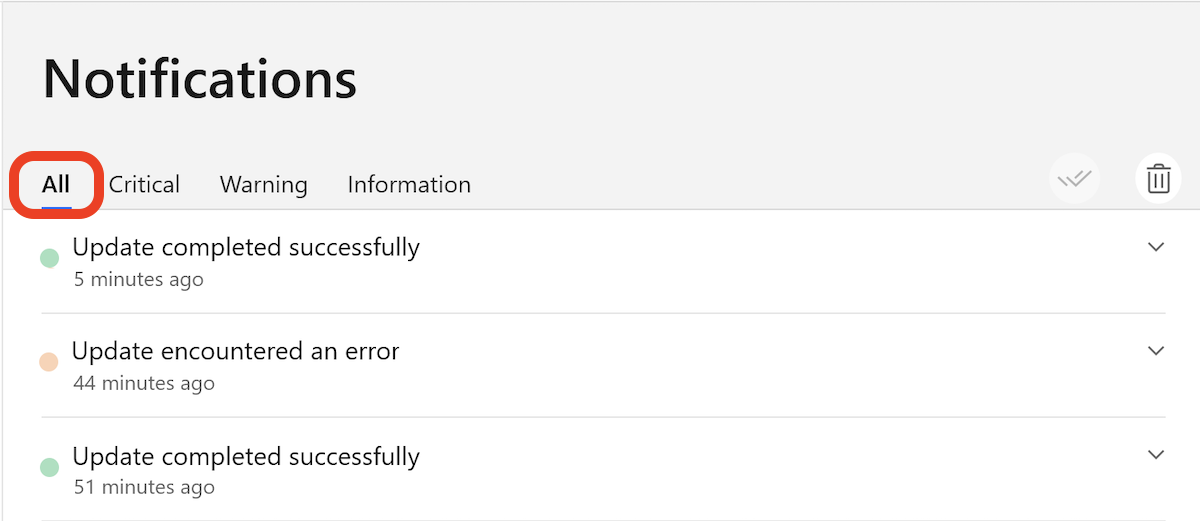Click green status dot of 5 minutes ago notification
1200x521 pixels.
pos(49,258)
